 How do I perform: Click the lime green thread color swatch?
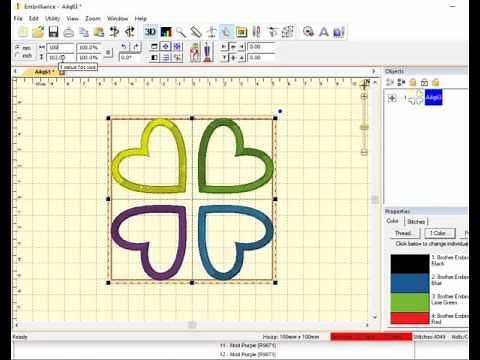coord(410,302)
